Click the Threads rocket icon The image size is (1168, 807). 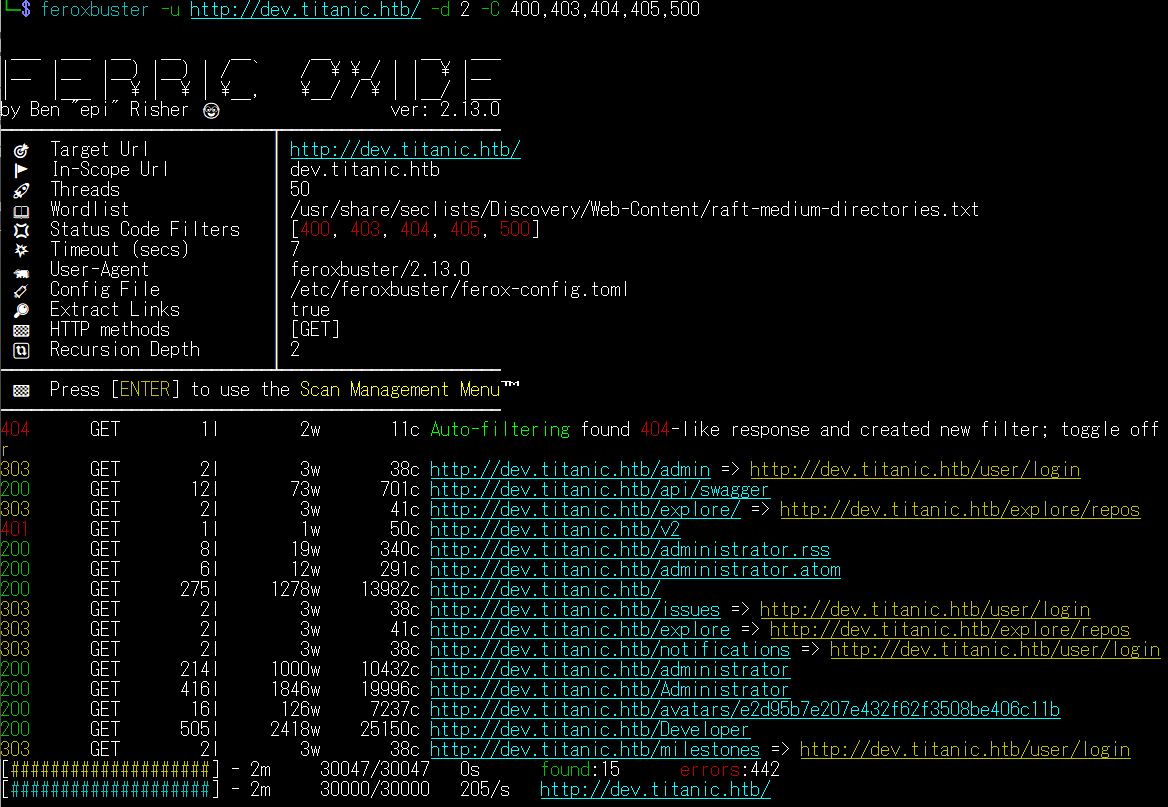tap(21, 190)
